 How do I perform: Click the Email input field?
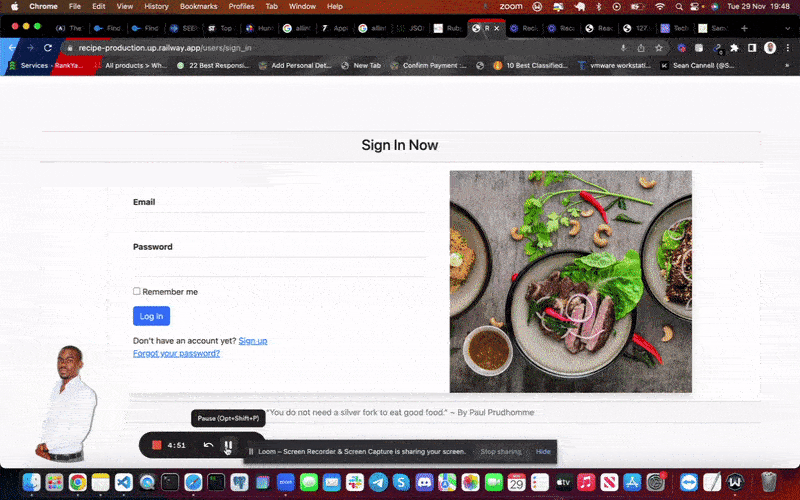(279, 221)
